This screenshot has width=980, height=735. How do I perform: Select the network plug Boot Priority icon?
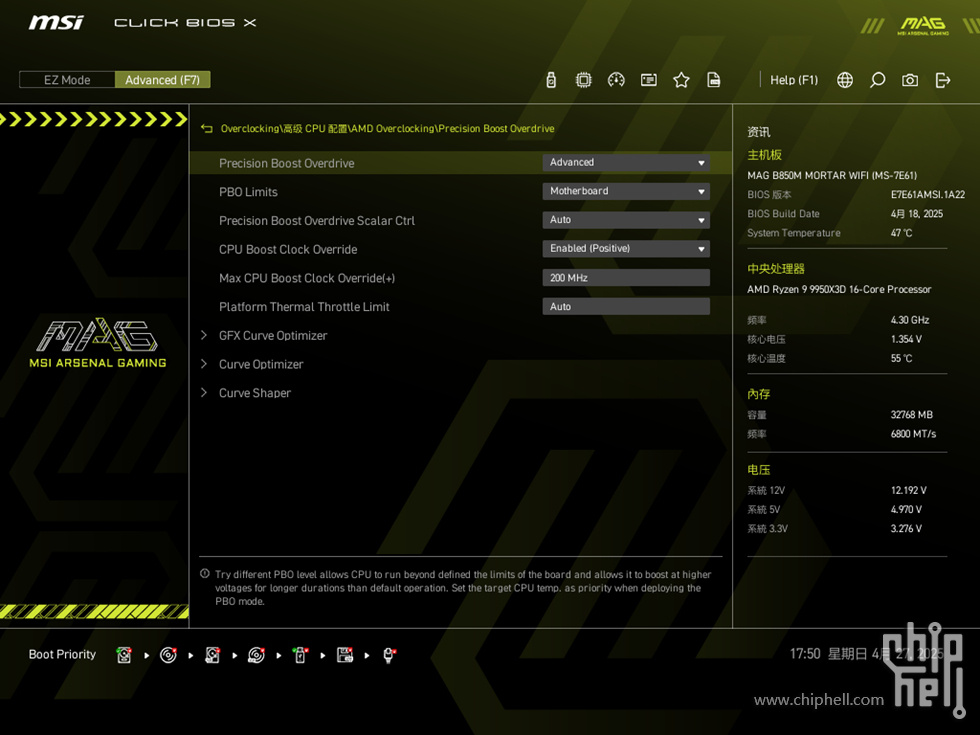[389, 655]
